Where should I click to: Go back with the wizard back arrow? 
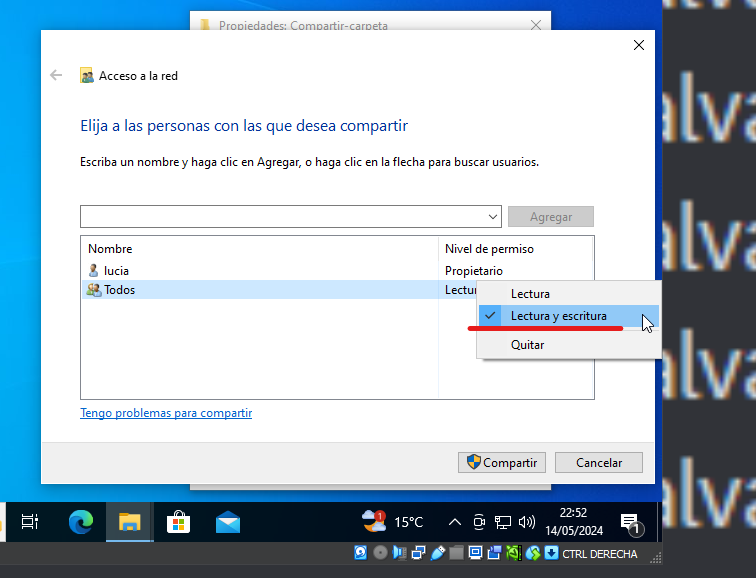click(x=56, y=75)
